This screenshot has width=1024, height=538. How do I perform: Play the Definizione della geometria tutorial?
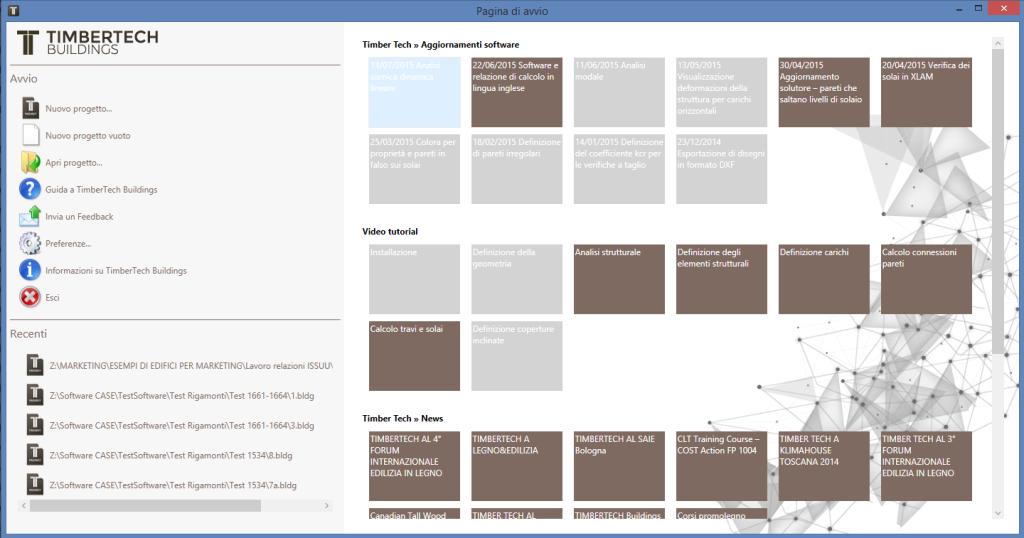517,279
